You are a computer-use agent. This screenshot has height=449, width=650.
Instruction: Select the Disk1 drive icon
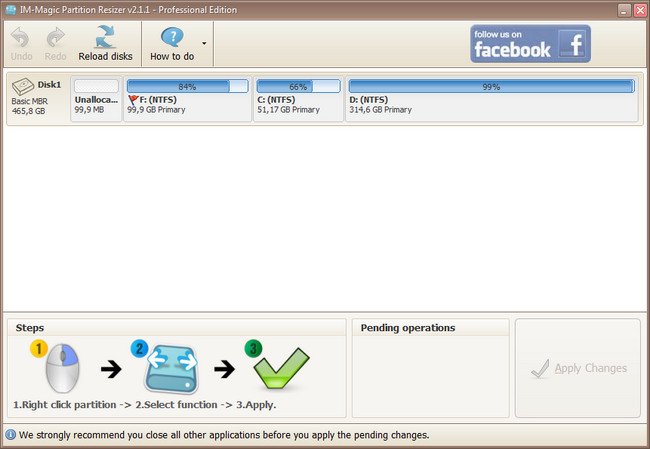(23, 86)
